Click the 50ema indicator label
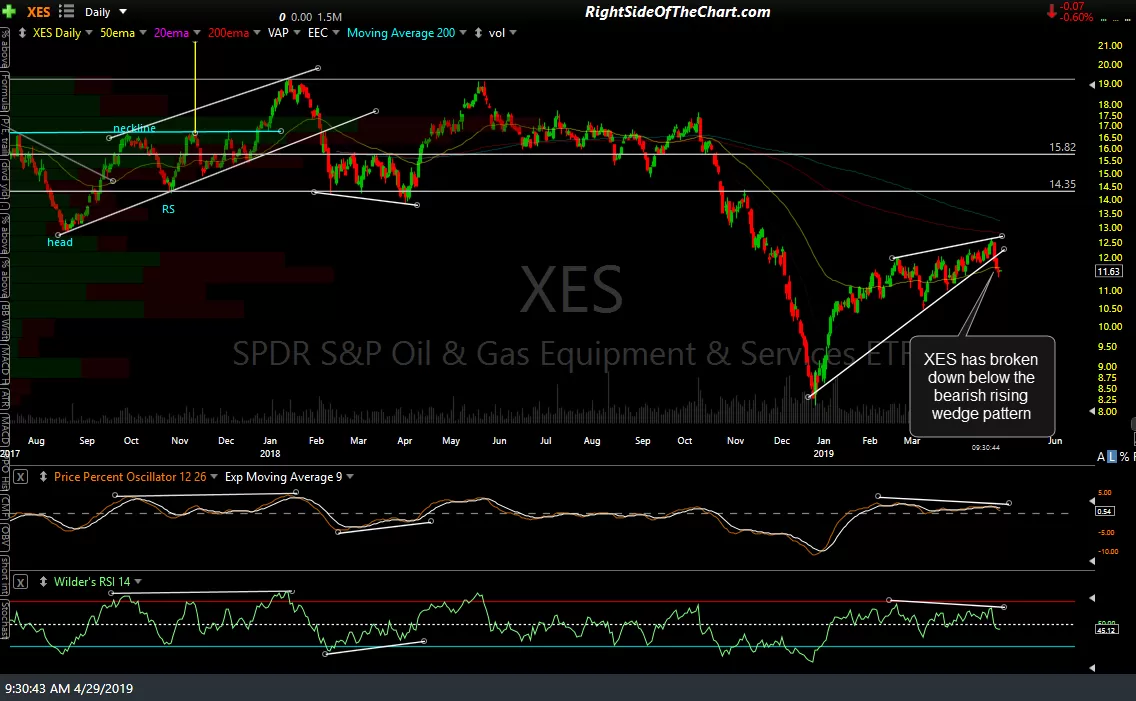1136x701 pixels. tap(117, 33)
